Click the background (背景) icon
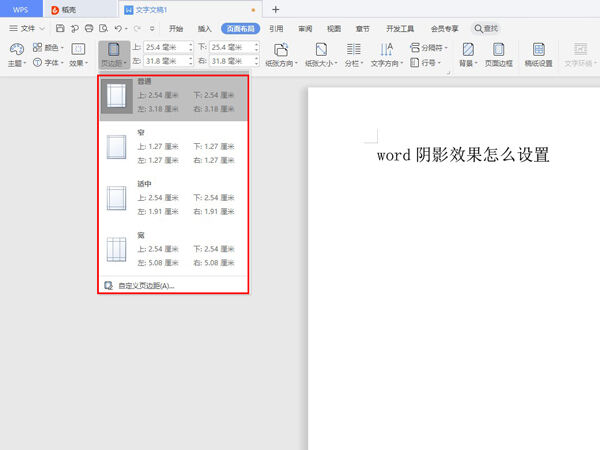This screenshot has height=450, width=600. click(467, 49)
